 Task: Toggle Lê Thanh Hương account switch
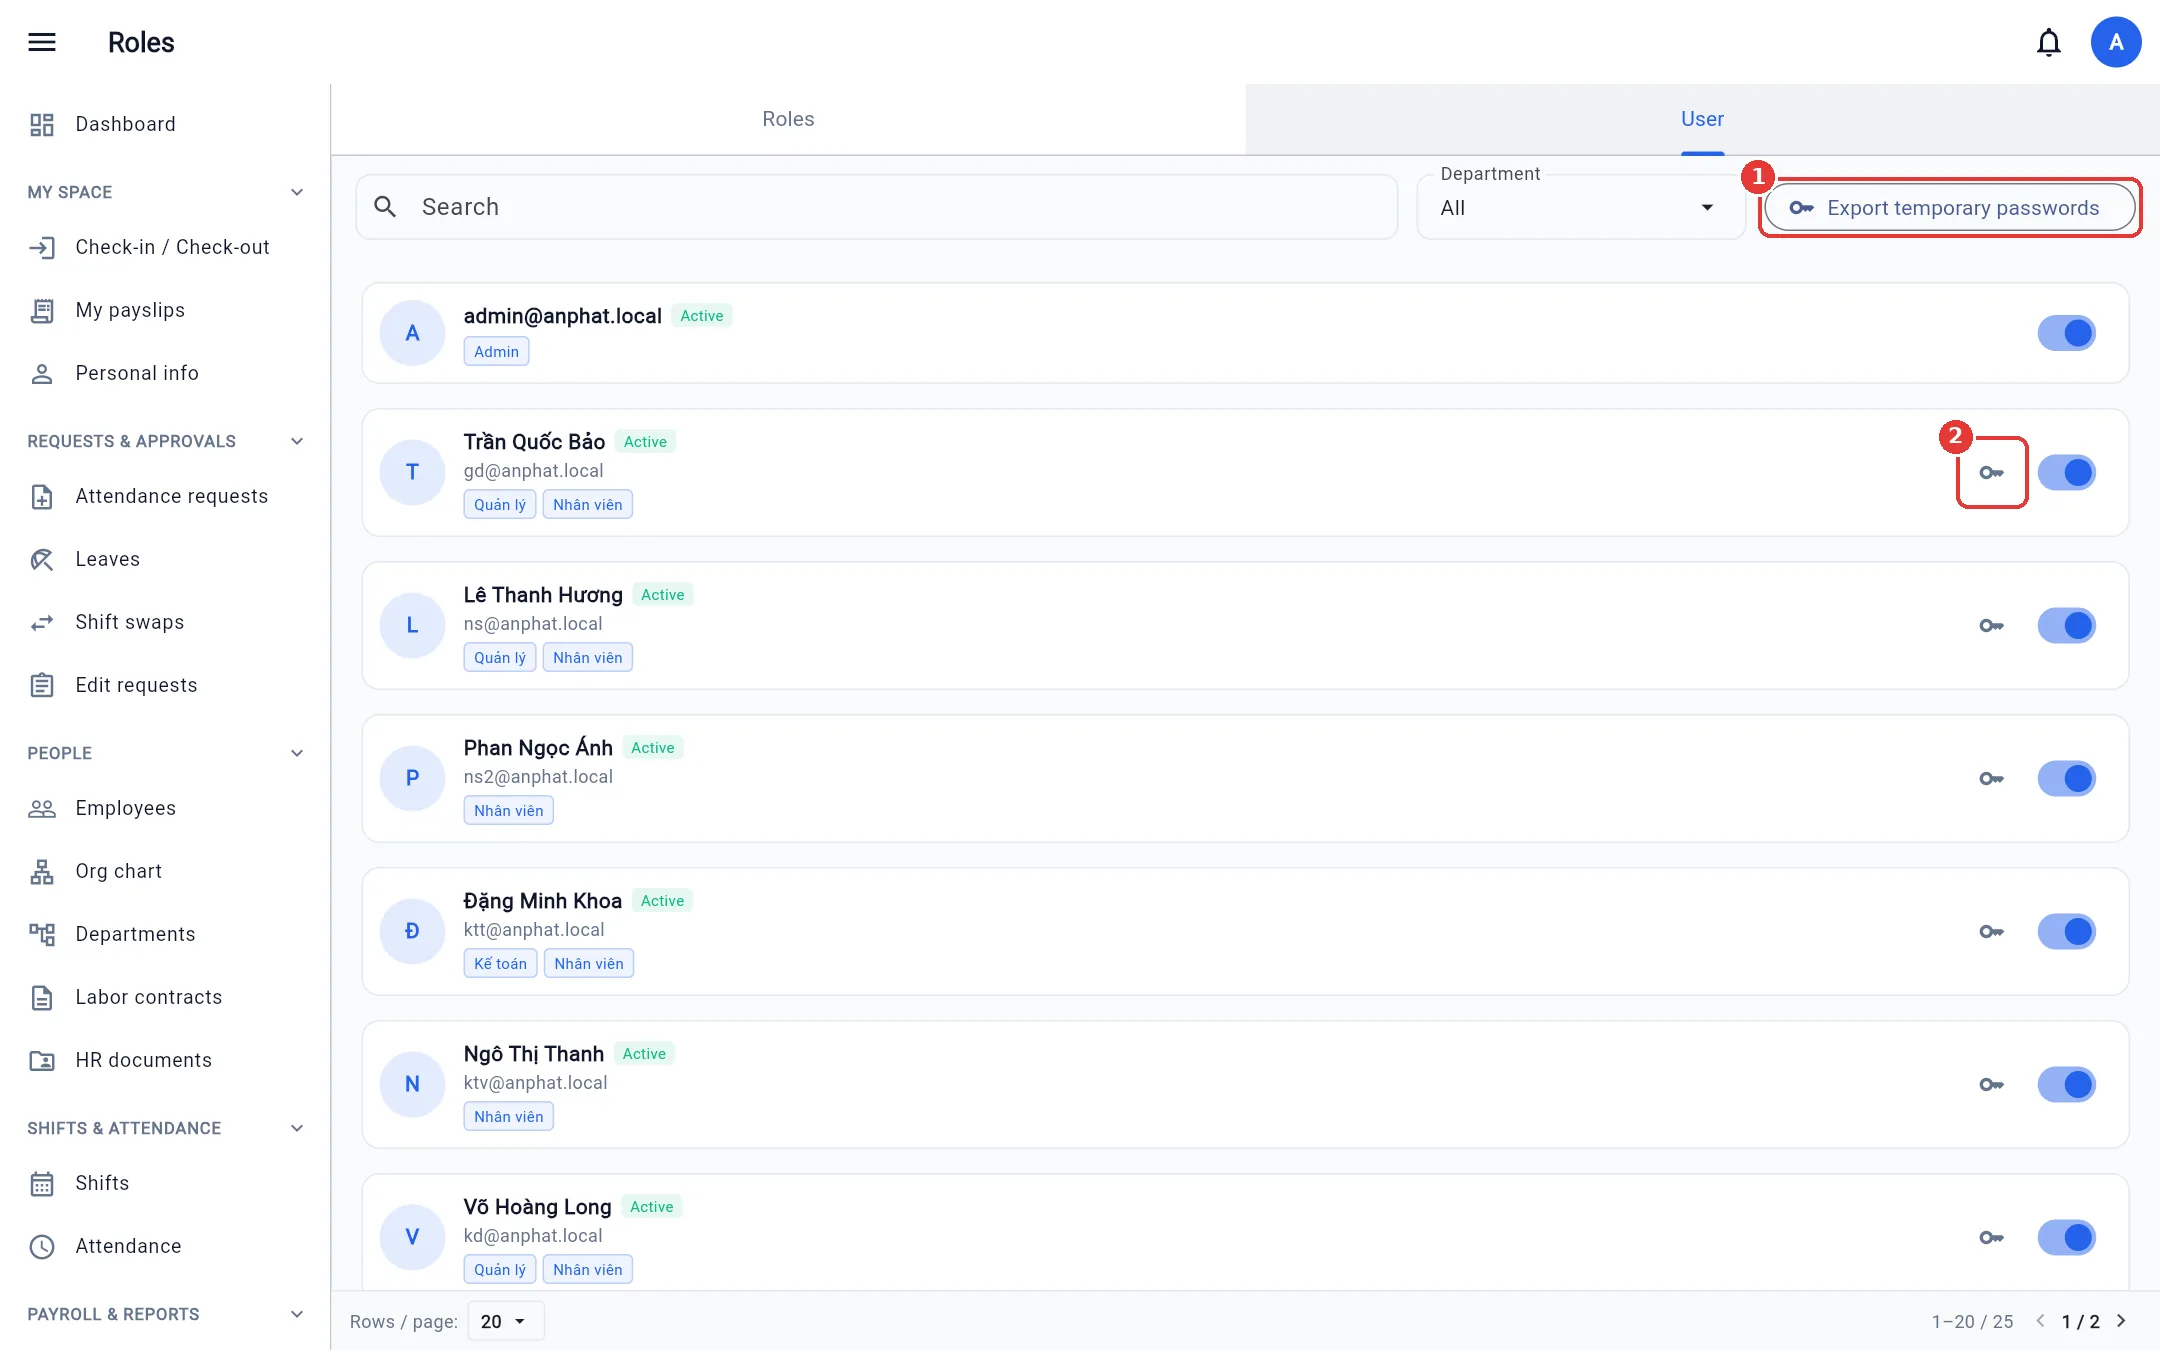tap(2066, 625)
